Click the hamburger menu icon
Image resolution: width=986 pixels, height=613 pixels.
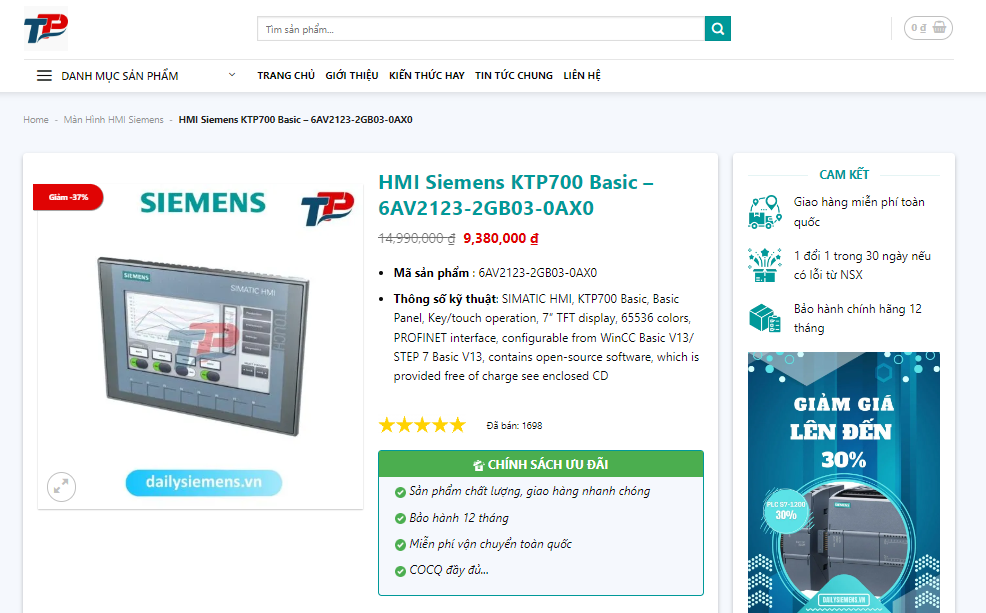pyautogui.click(x=44, y=76)
